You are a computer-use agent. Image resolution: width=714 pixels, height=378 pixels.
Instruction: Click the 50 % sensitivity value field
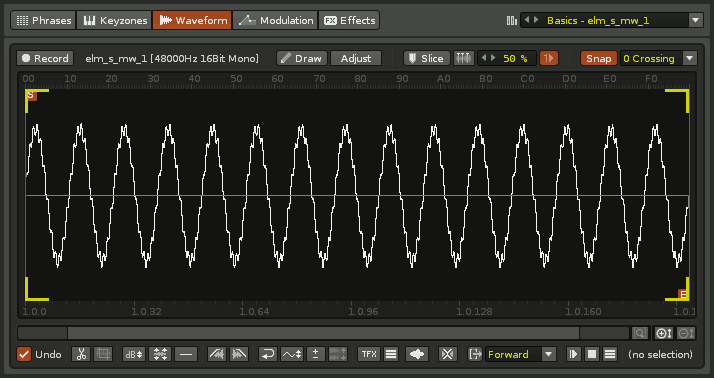tap(515, 58)
